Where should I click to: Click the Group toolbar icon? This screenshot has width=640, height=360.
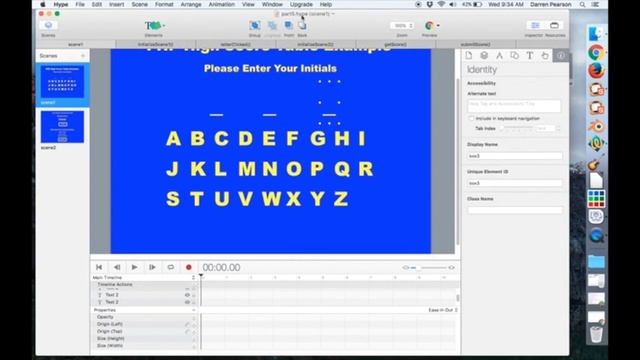click(255, 26)
